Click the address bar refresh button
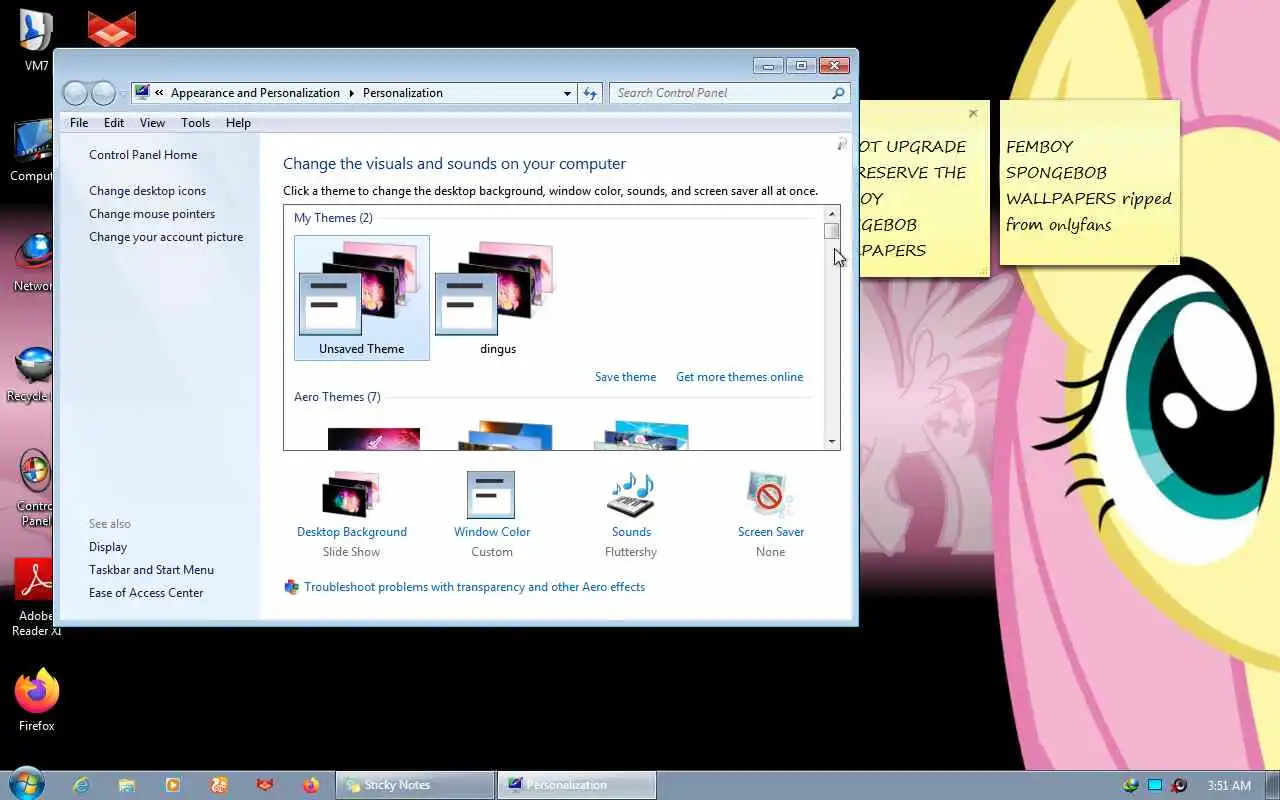Viewport: 1280px width, 800px height. tap(590, 93)
